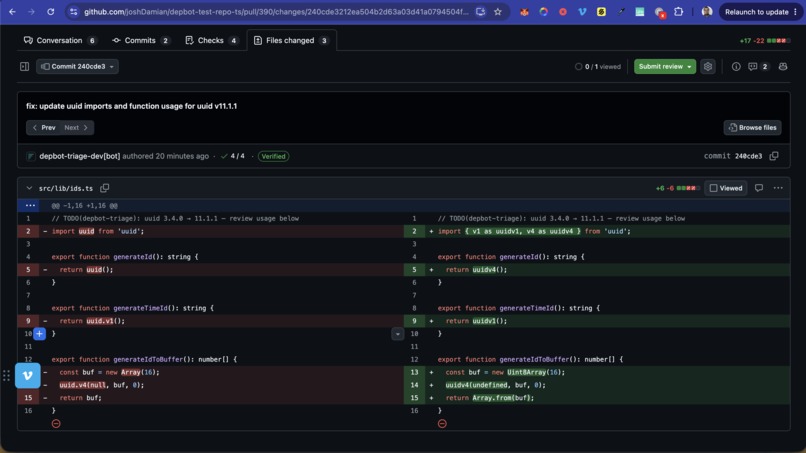806x453 pixels.
Task: Click the teal square extension icon
Action: [639, 12]
